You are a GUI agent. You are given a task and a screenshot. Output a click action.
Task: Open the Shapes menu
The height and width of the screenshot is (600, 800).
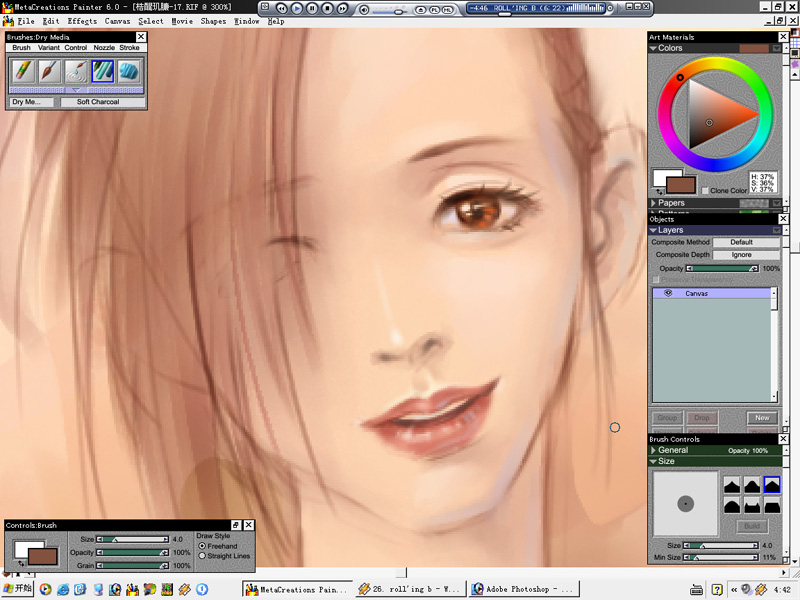point(213,21)
